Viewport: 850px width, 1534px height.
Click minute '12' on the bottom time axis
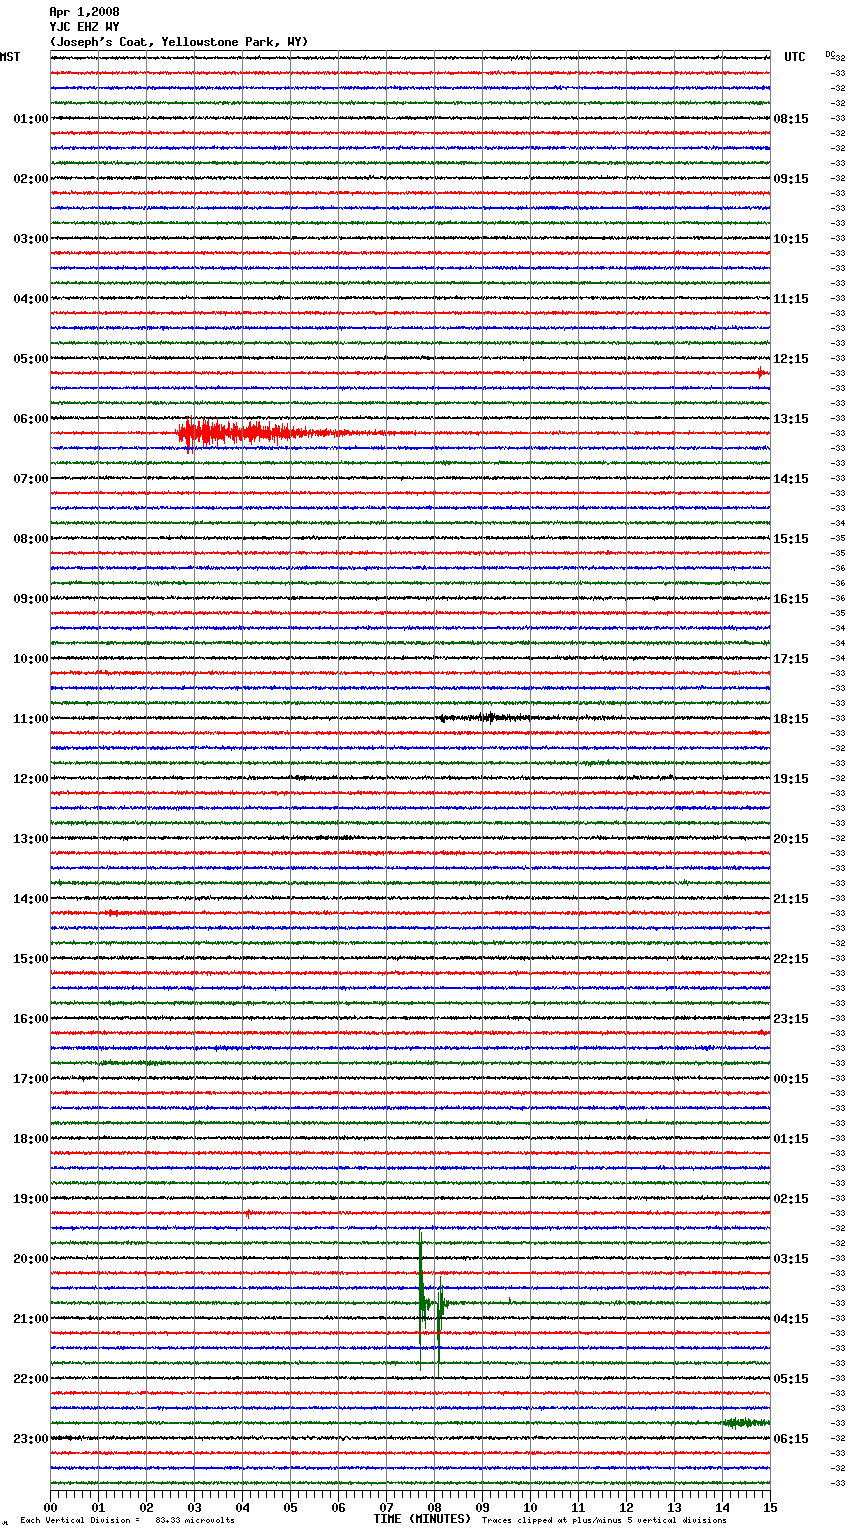pyautogui.click(x=626, y=1507)
